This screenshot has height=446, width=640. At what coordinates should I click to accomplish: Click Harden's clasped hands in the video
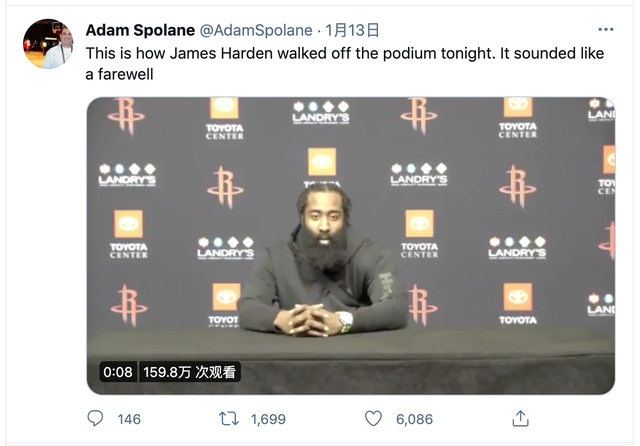[x=309, y=320]
